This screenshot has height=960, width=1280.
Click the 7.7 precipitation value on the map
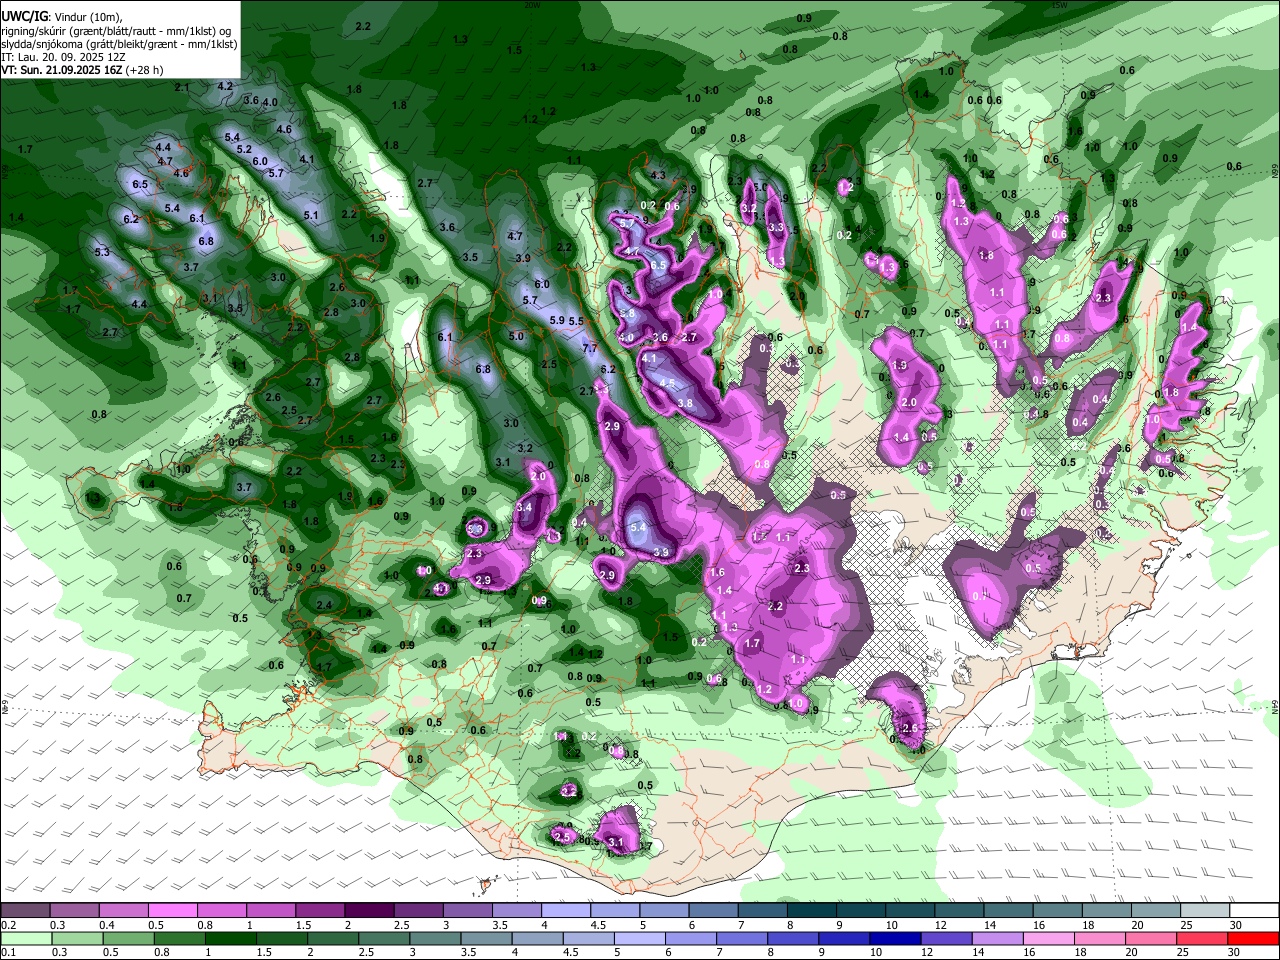coord(589,348)
